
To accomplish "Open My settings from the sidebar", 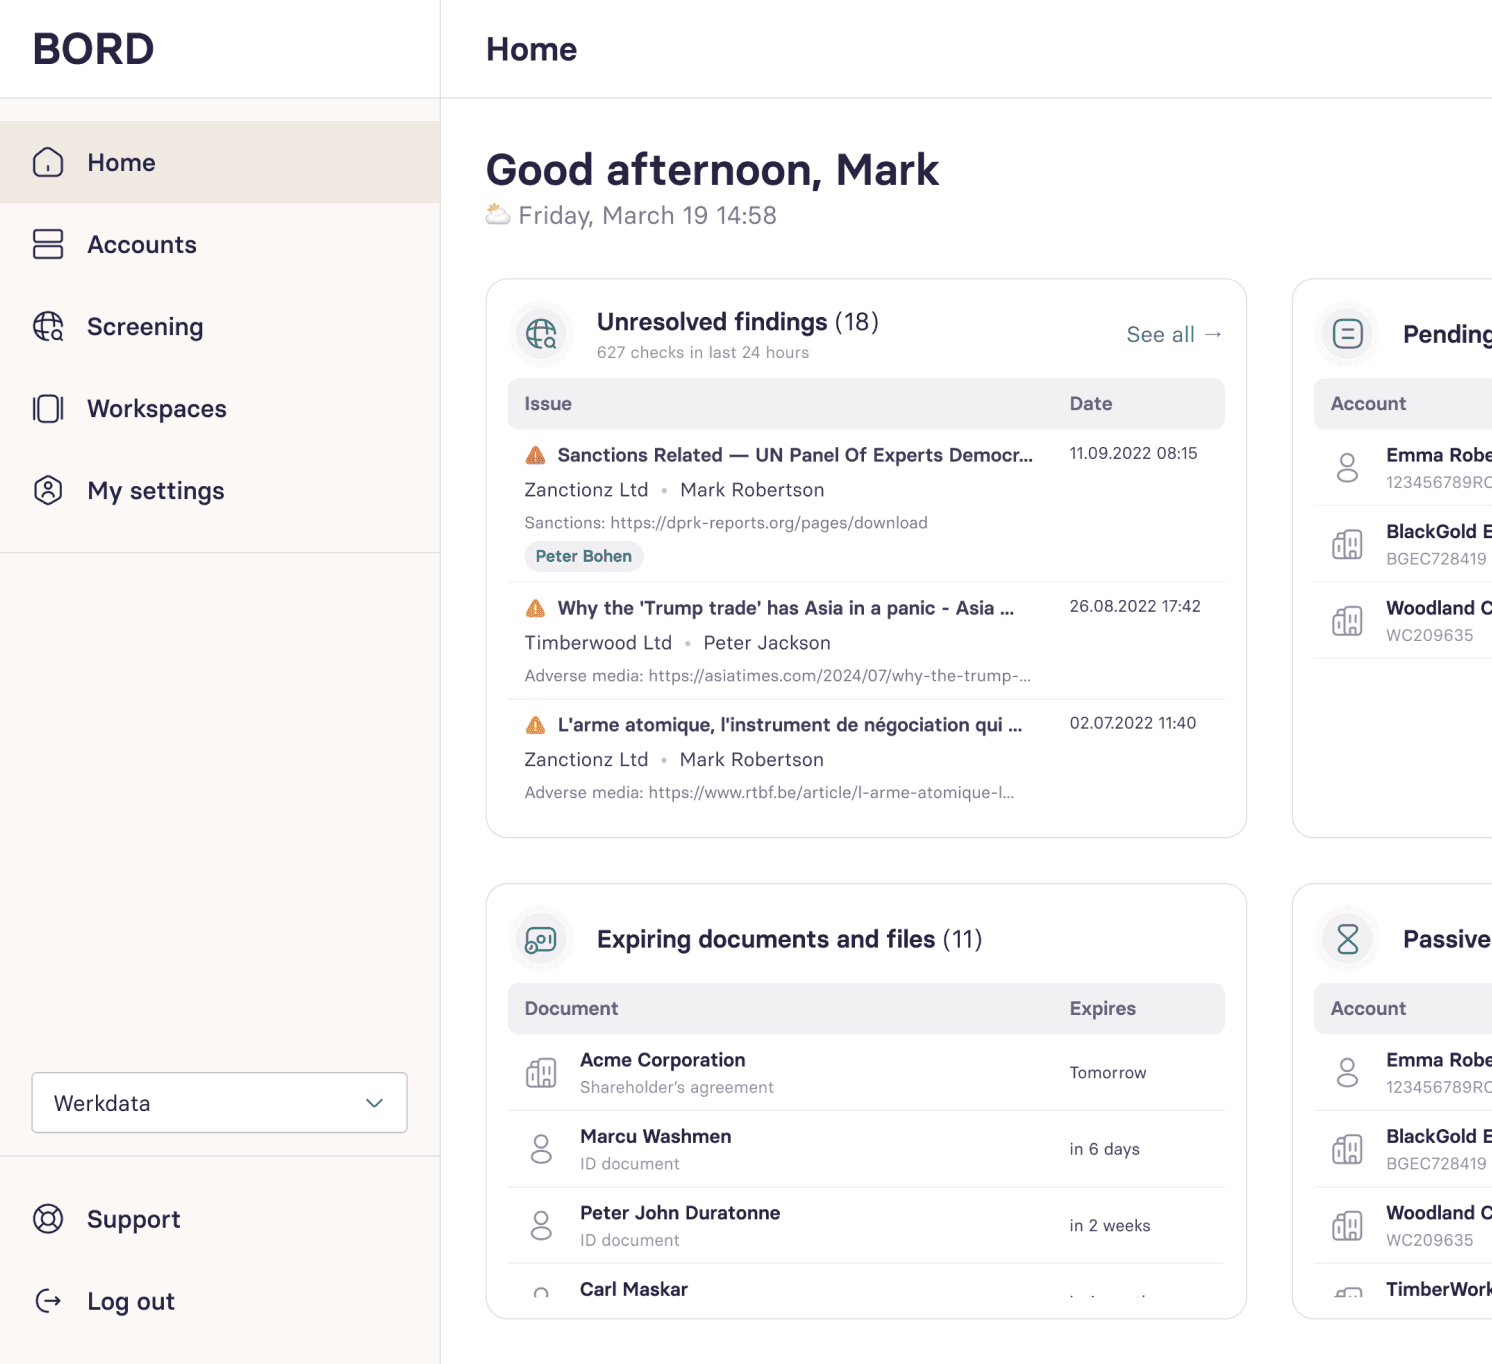I will click(x=220, y=490).
